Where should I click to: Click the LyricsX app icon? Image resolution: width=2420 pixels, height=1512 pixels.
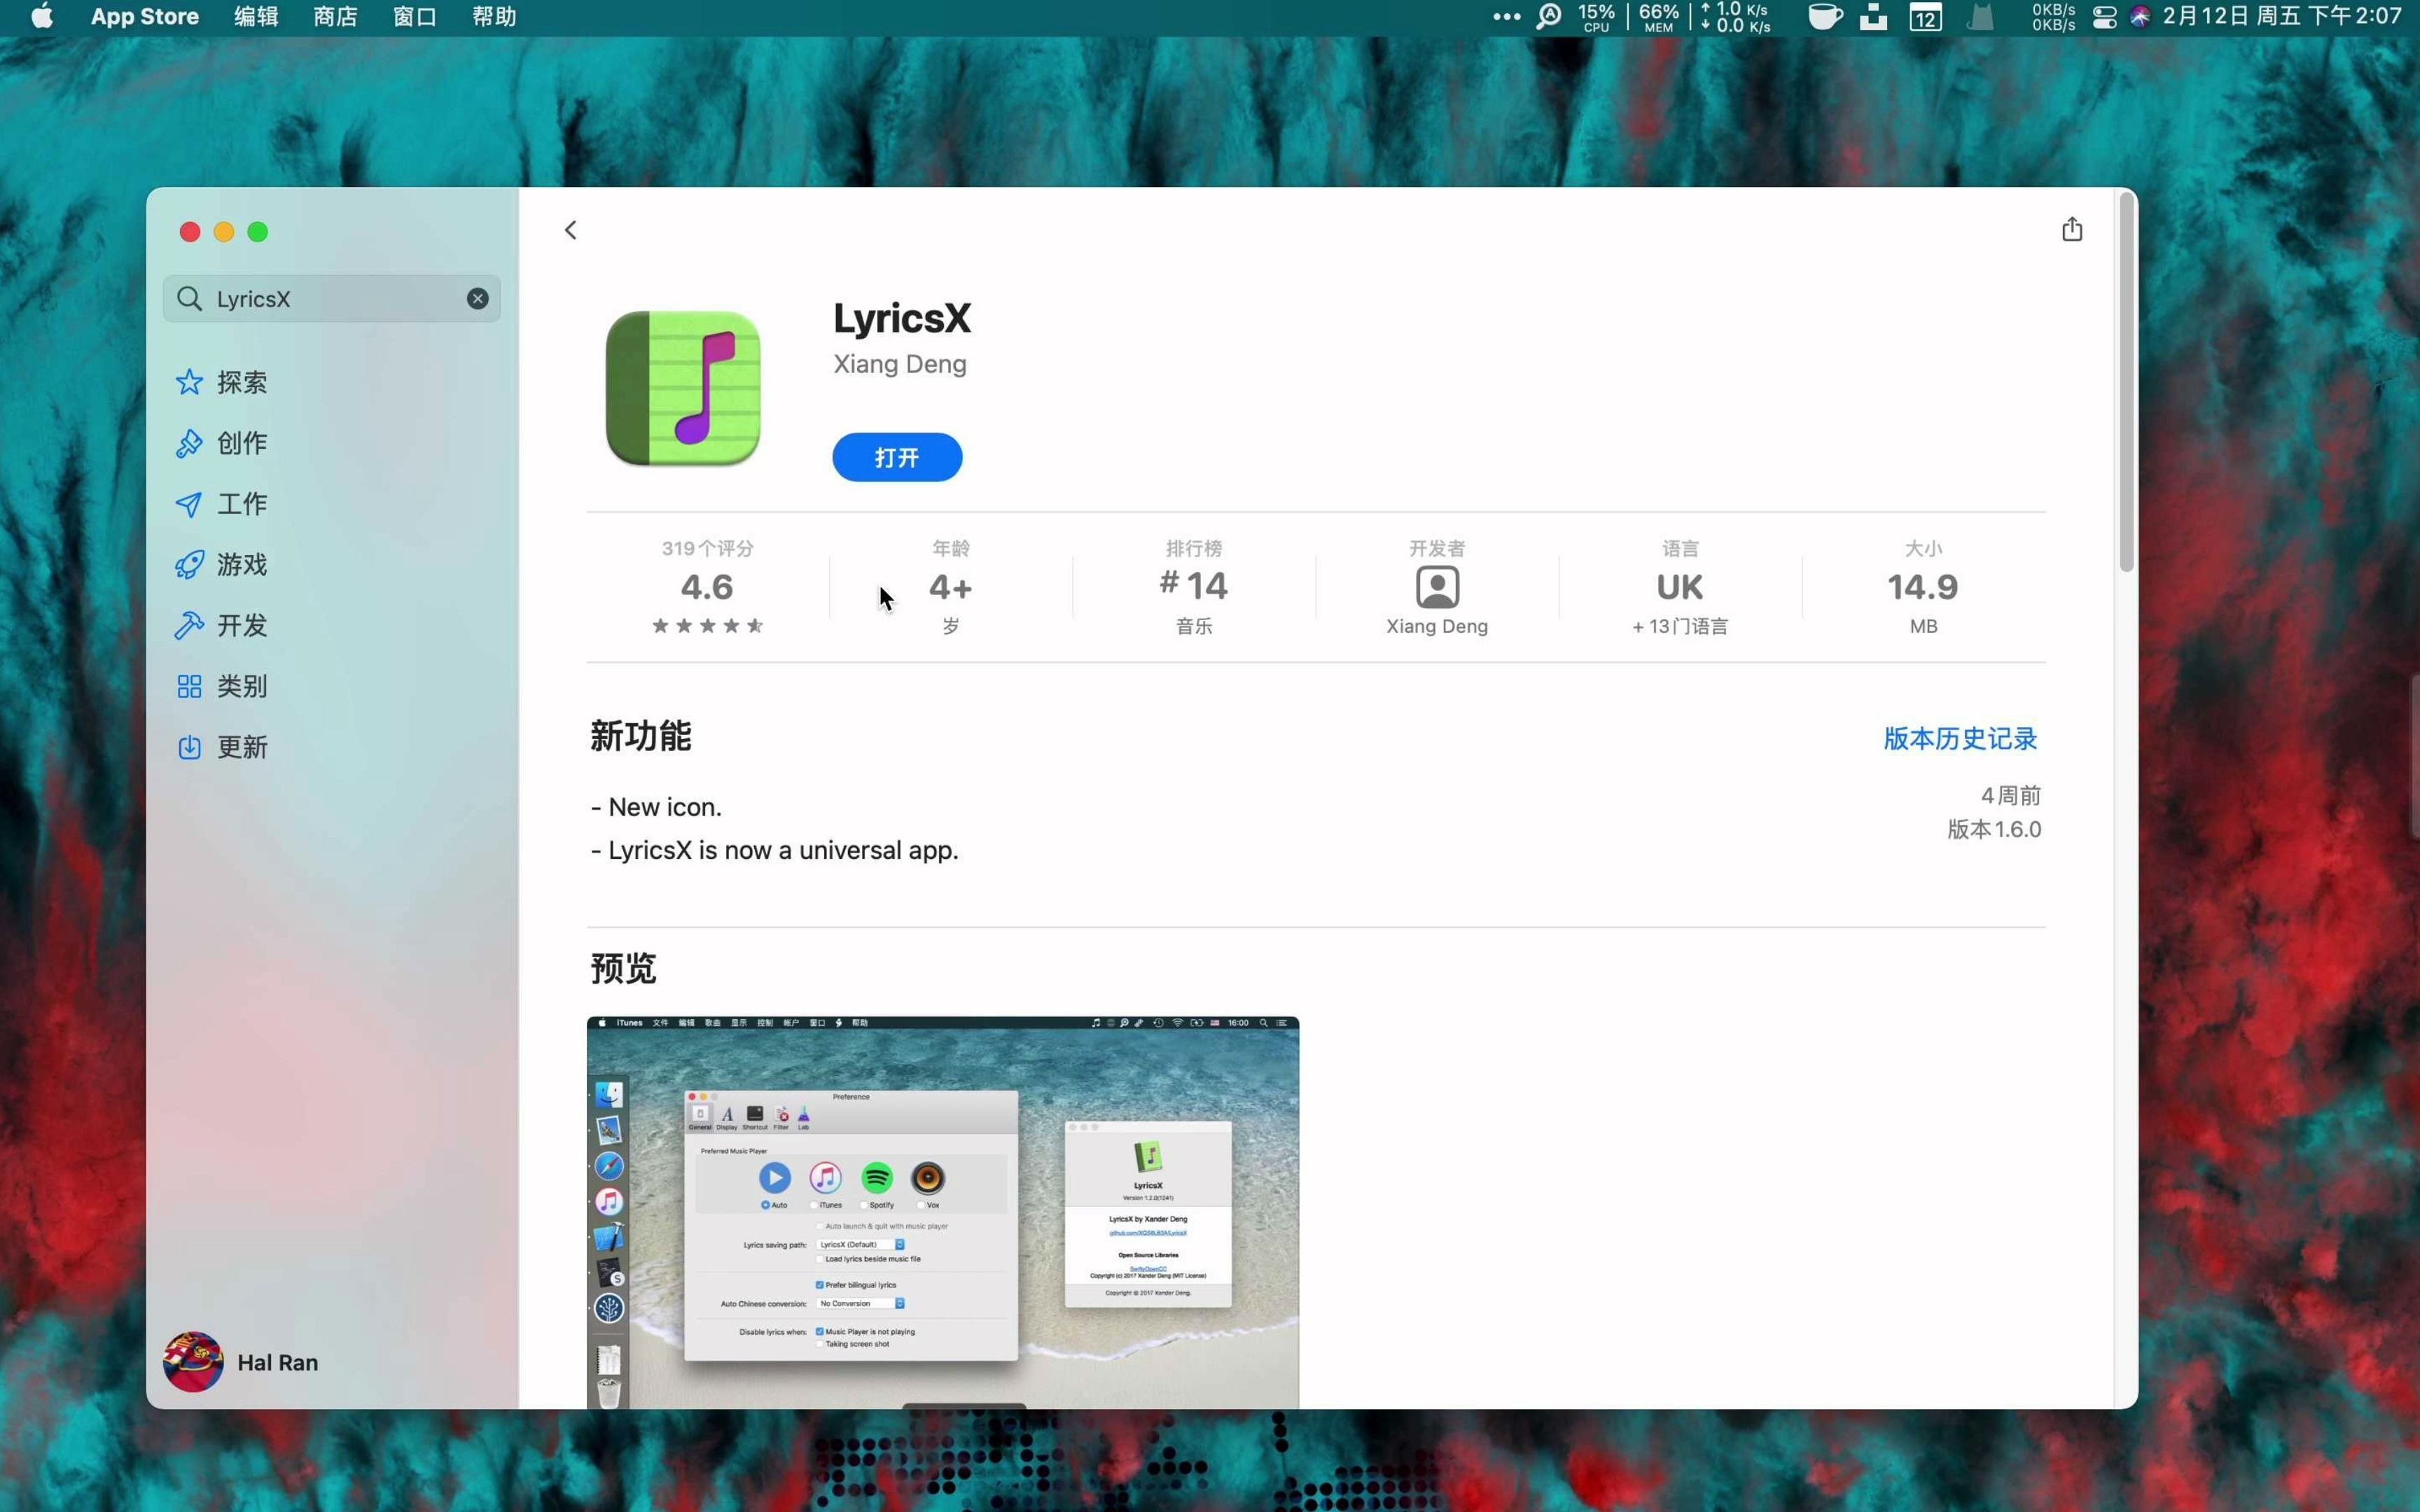tap(683, 388)
